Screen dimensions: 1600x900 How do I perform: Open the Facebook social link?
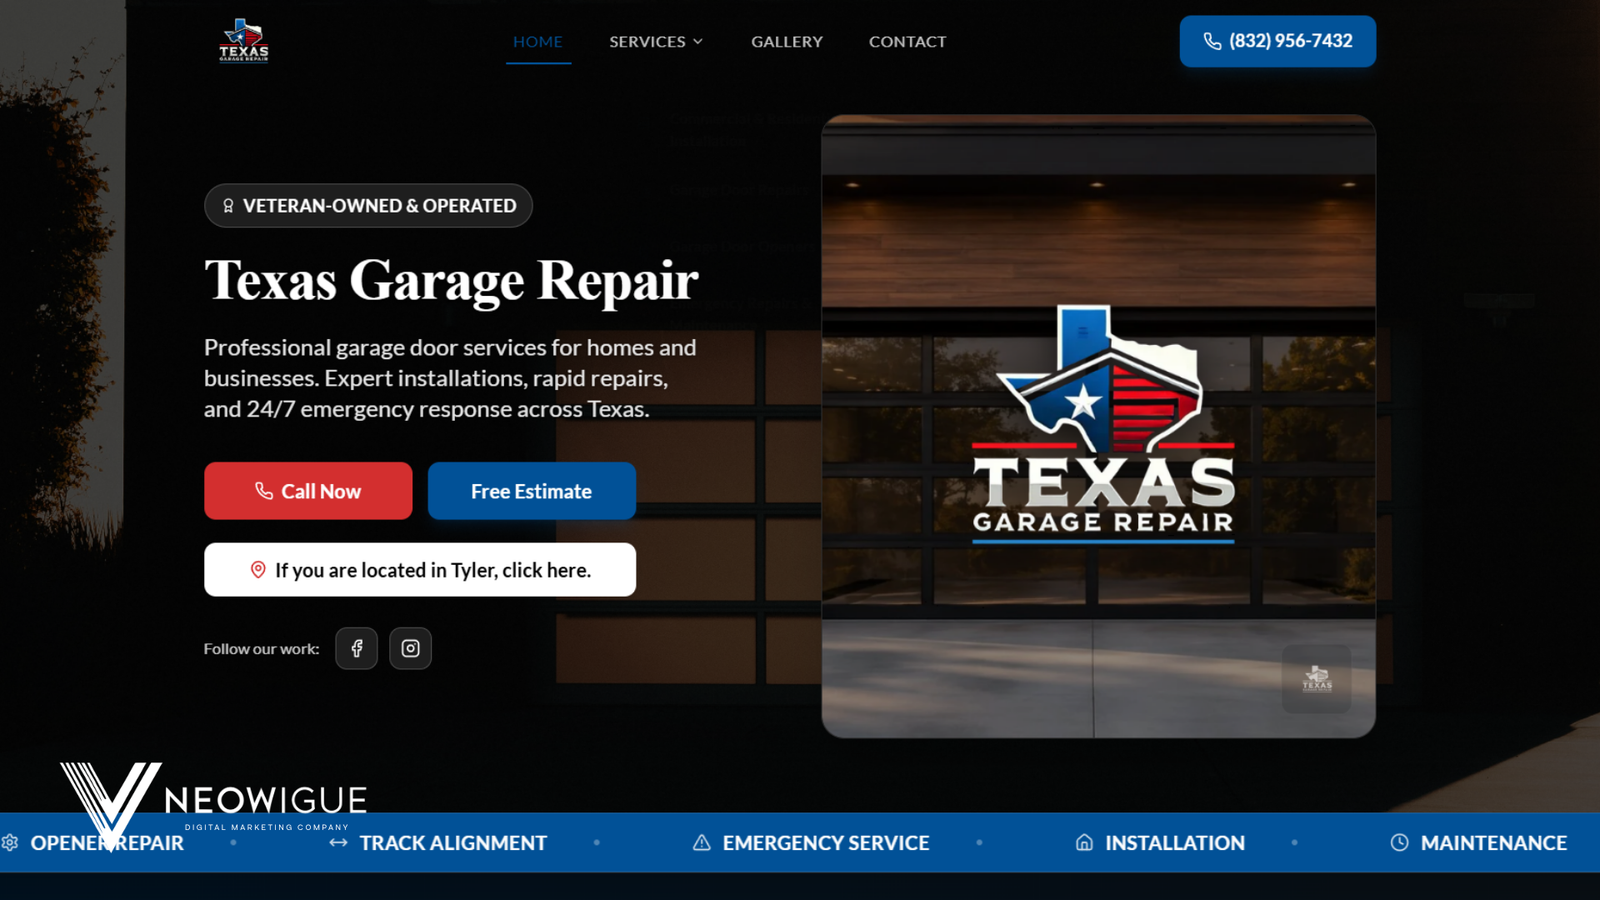pos(356,648)
